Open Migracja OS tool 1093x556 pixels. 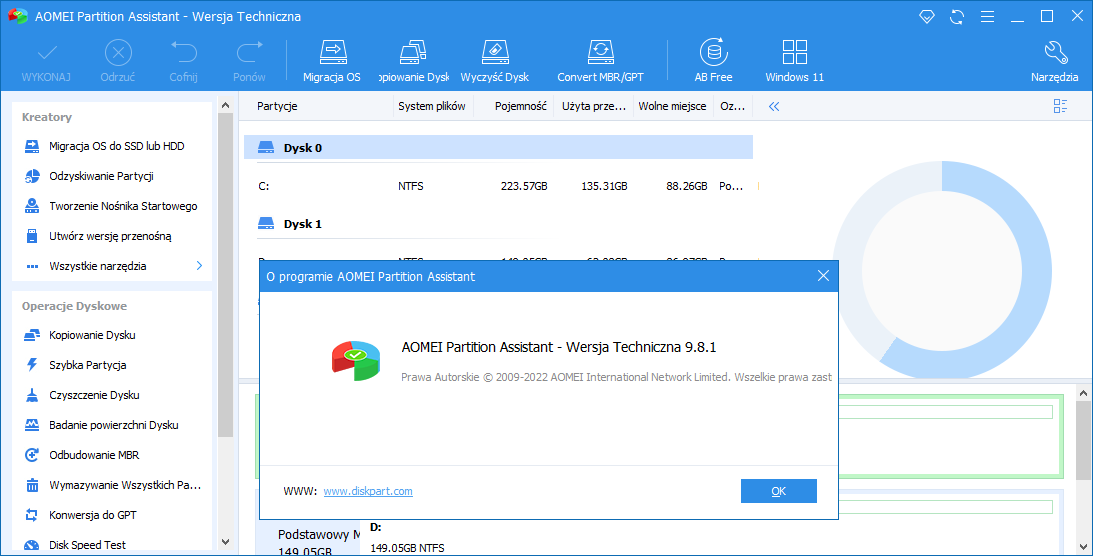[332, 61]
